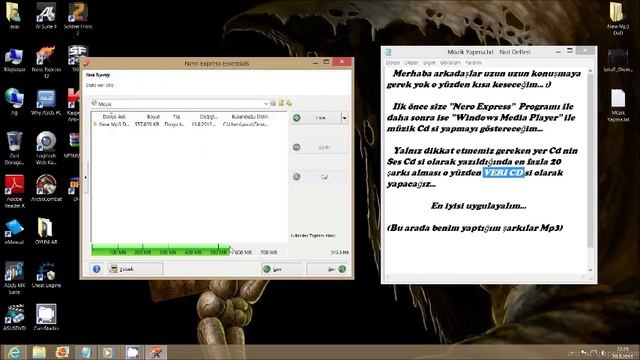Select the New Mp3 DvD folder on desktop

point(618,18)
